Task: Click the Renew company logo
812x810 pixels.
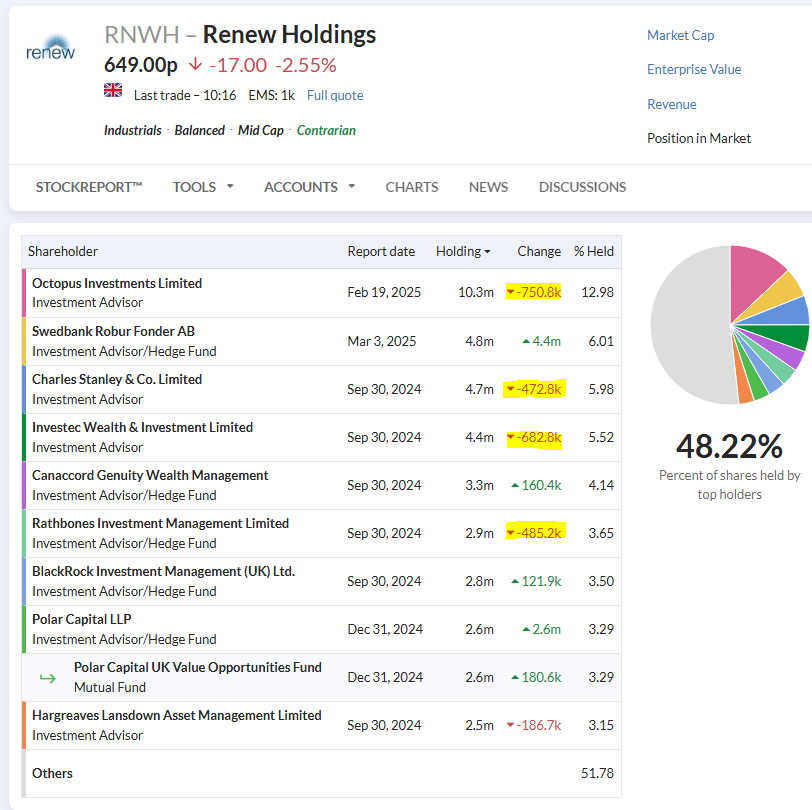Action: (51, 47)
